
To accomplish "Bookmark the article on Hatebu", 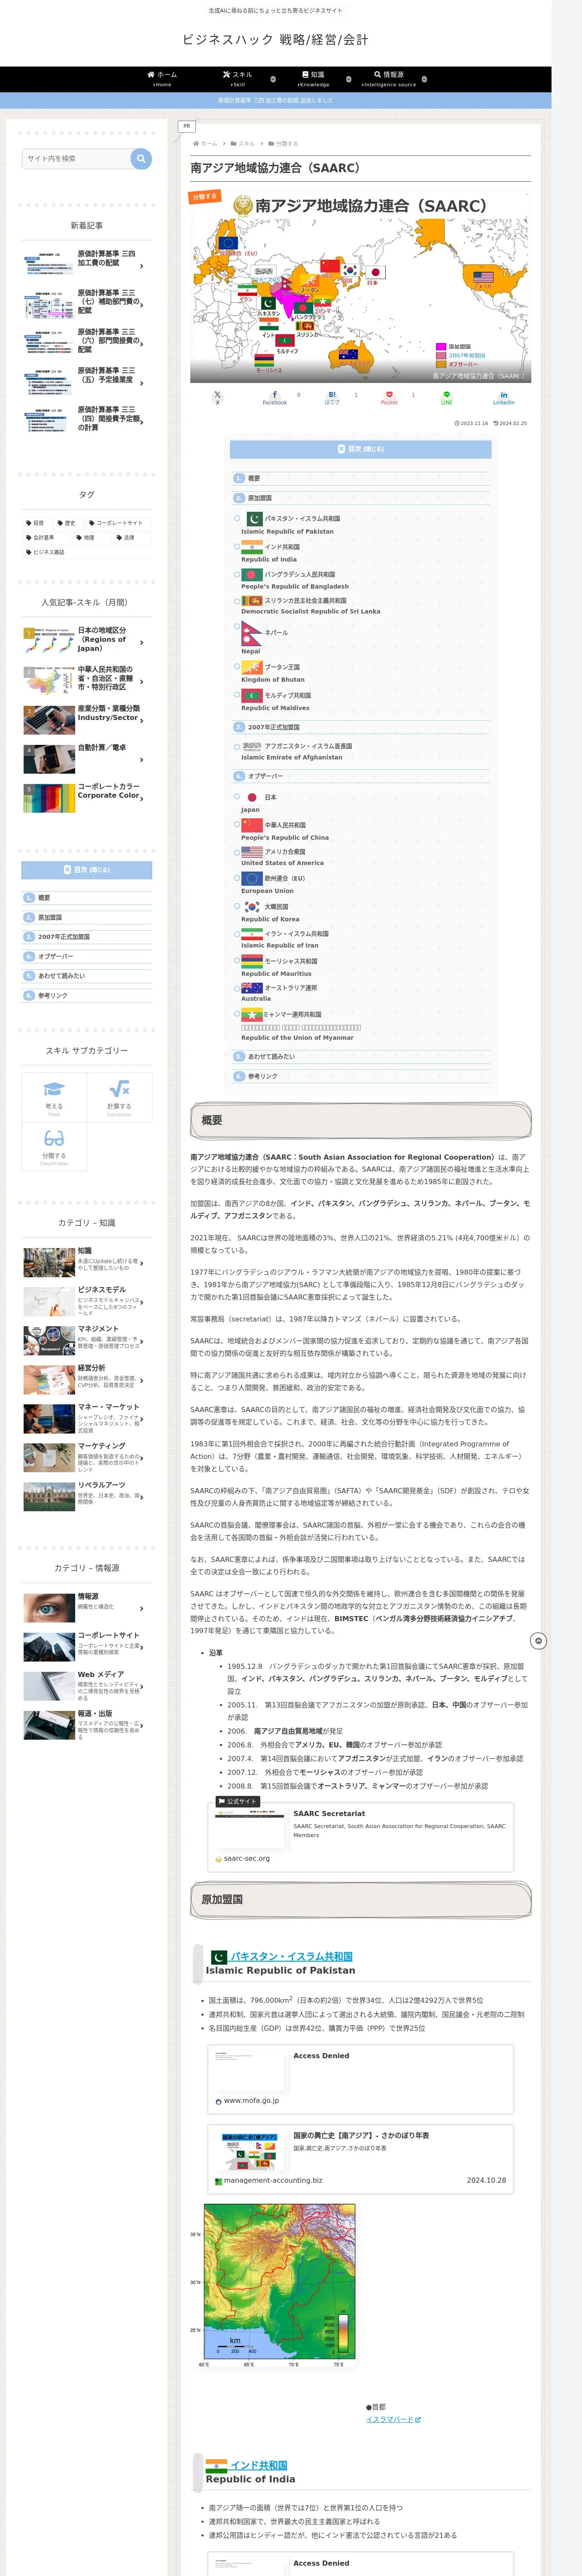I will point(332,398).
